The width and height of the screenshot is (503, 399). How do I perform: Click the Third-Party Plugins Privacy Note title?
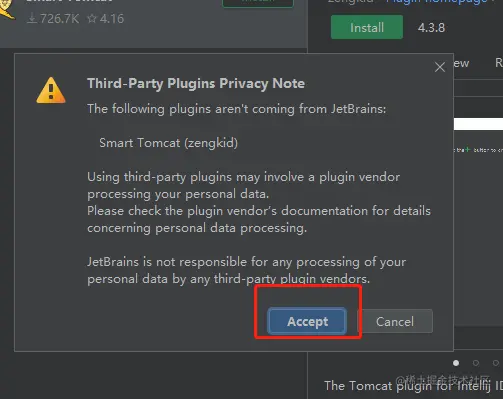196,83
